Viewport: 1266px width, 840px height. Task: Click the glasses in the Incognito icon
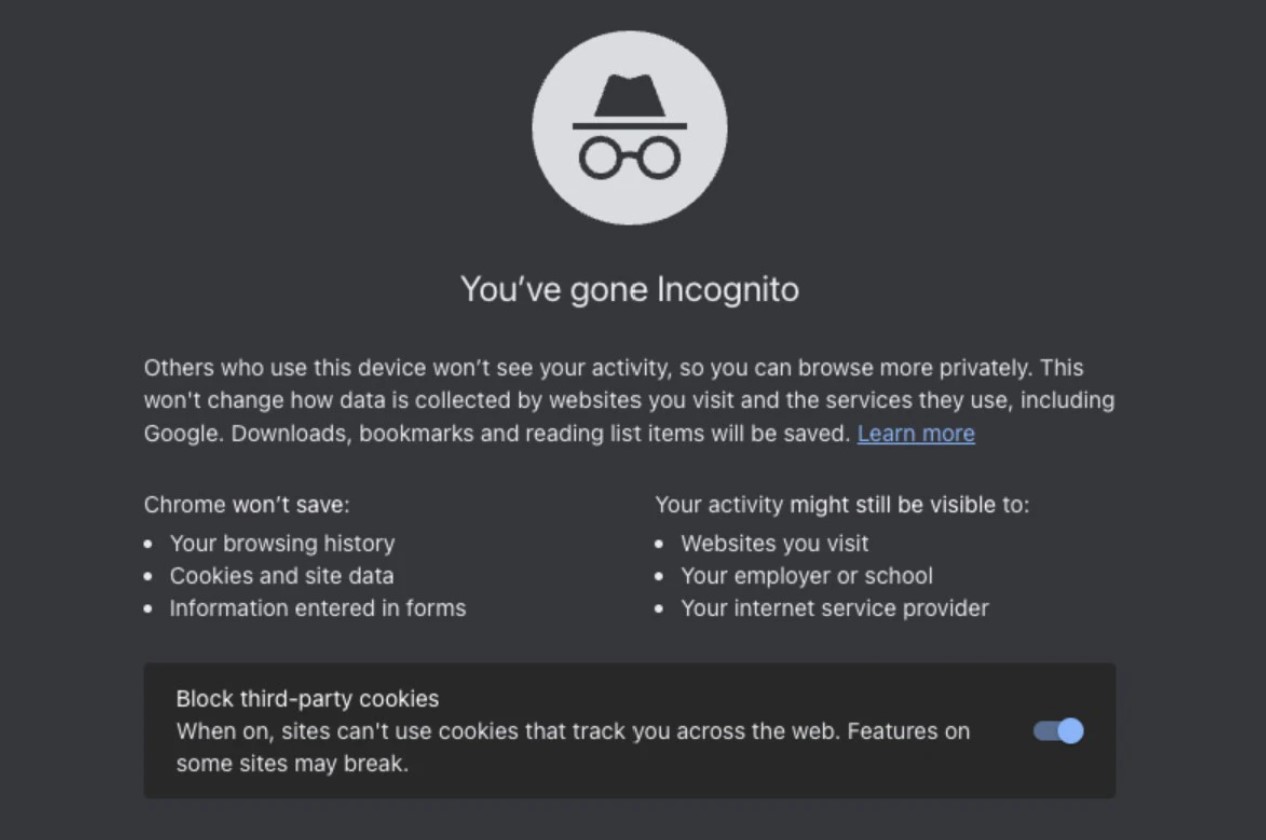coord(629,155)
